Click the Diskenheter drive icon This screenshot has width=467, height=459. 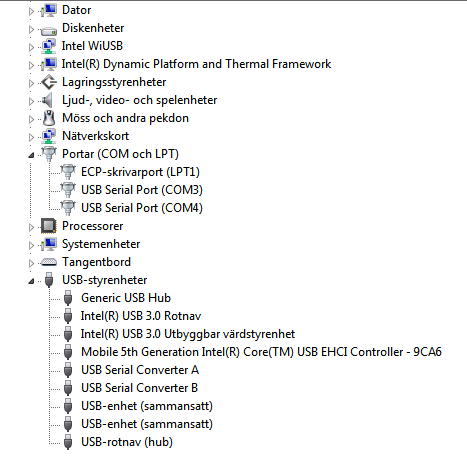pyautogui.click(x=49, y=31)
